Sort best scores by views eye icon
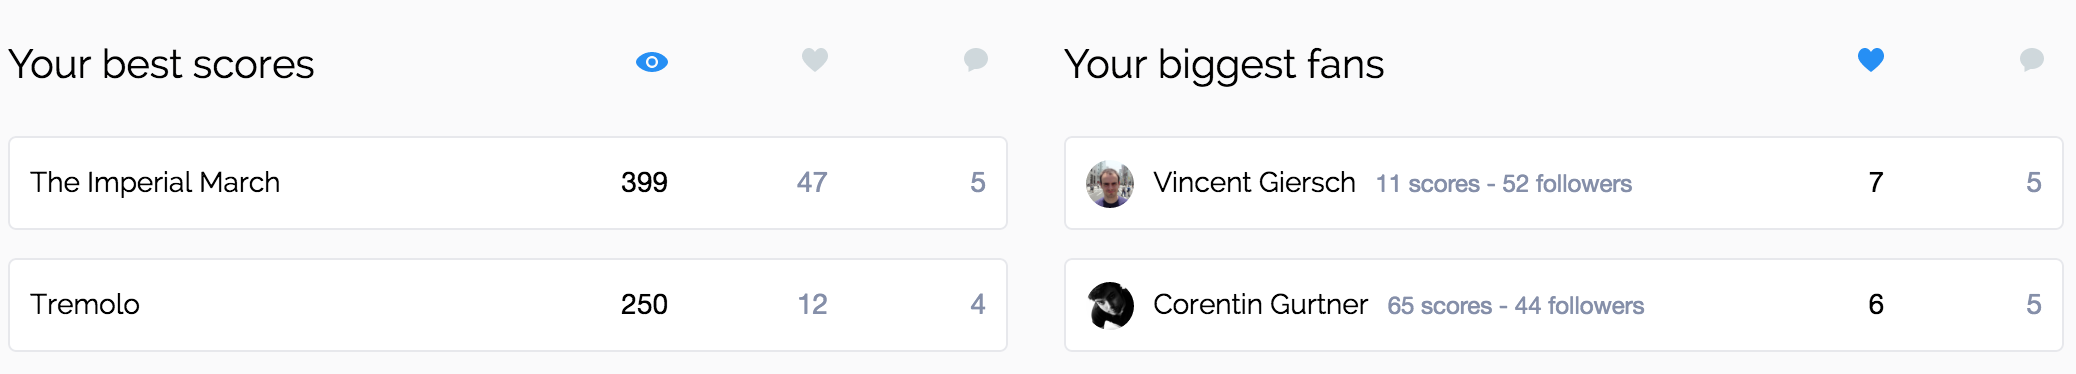The width and height of the screenshot is (2076, 374). pyautogui.click(x=652, y=62)
